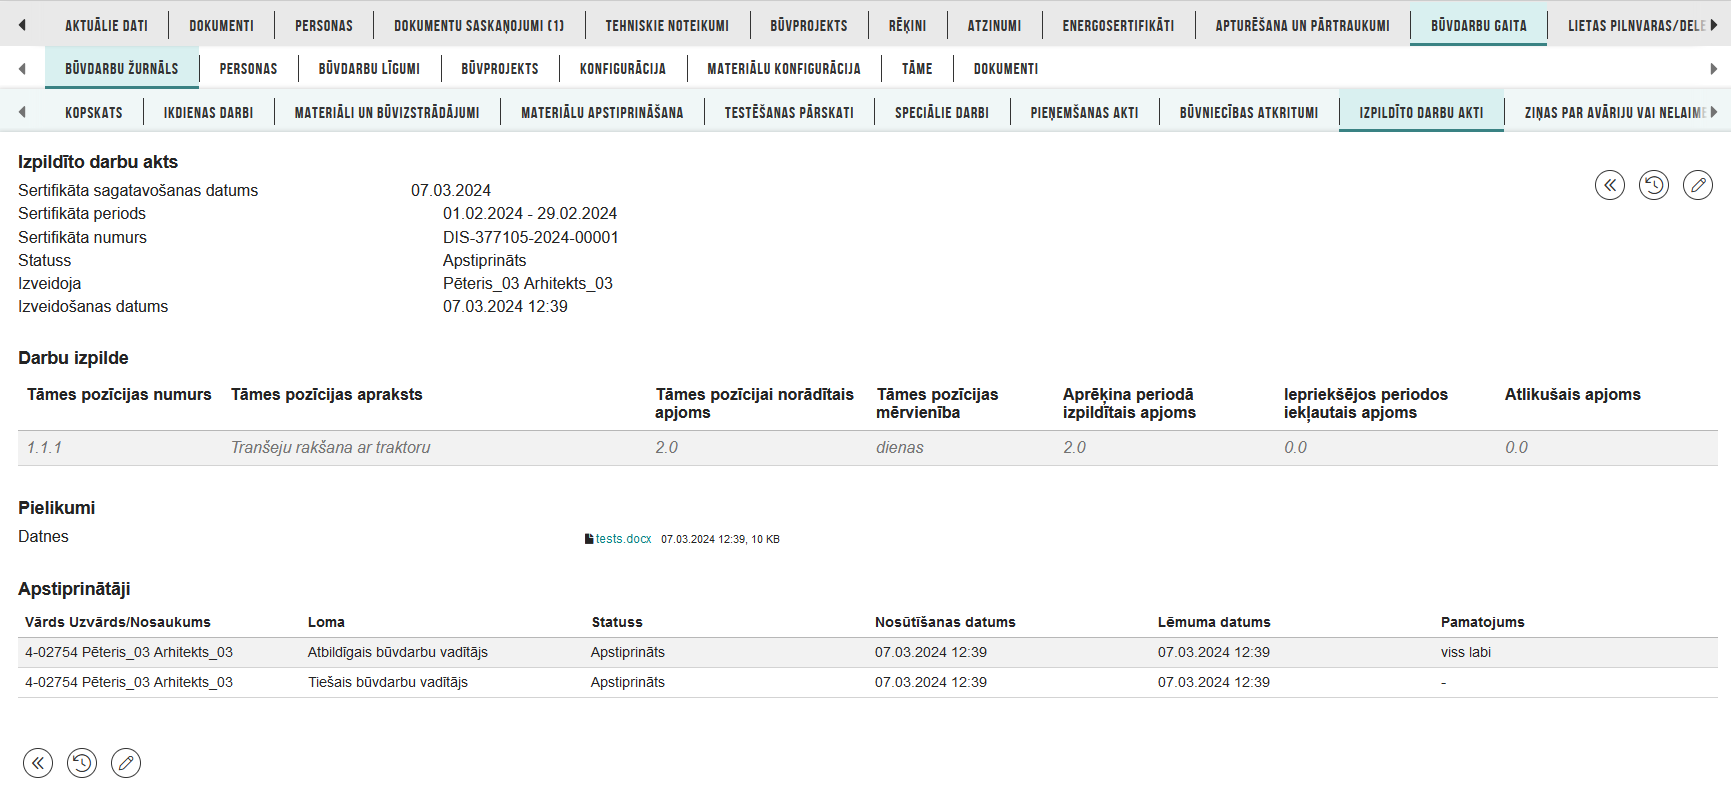Click file icon next to tests.docx
The height and width of the screenshot is (785, 1731).
click(x=589, y=539)
